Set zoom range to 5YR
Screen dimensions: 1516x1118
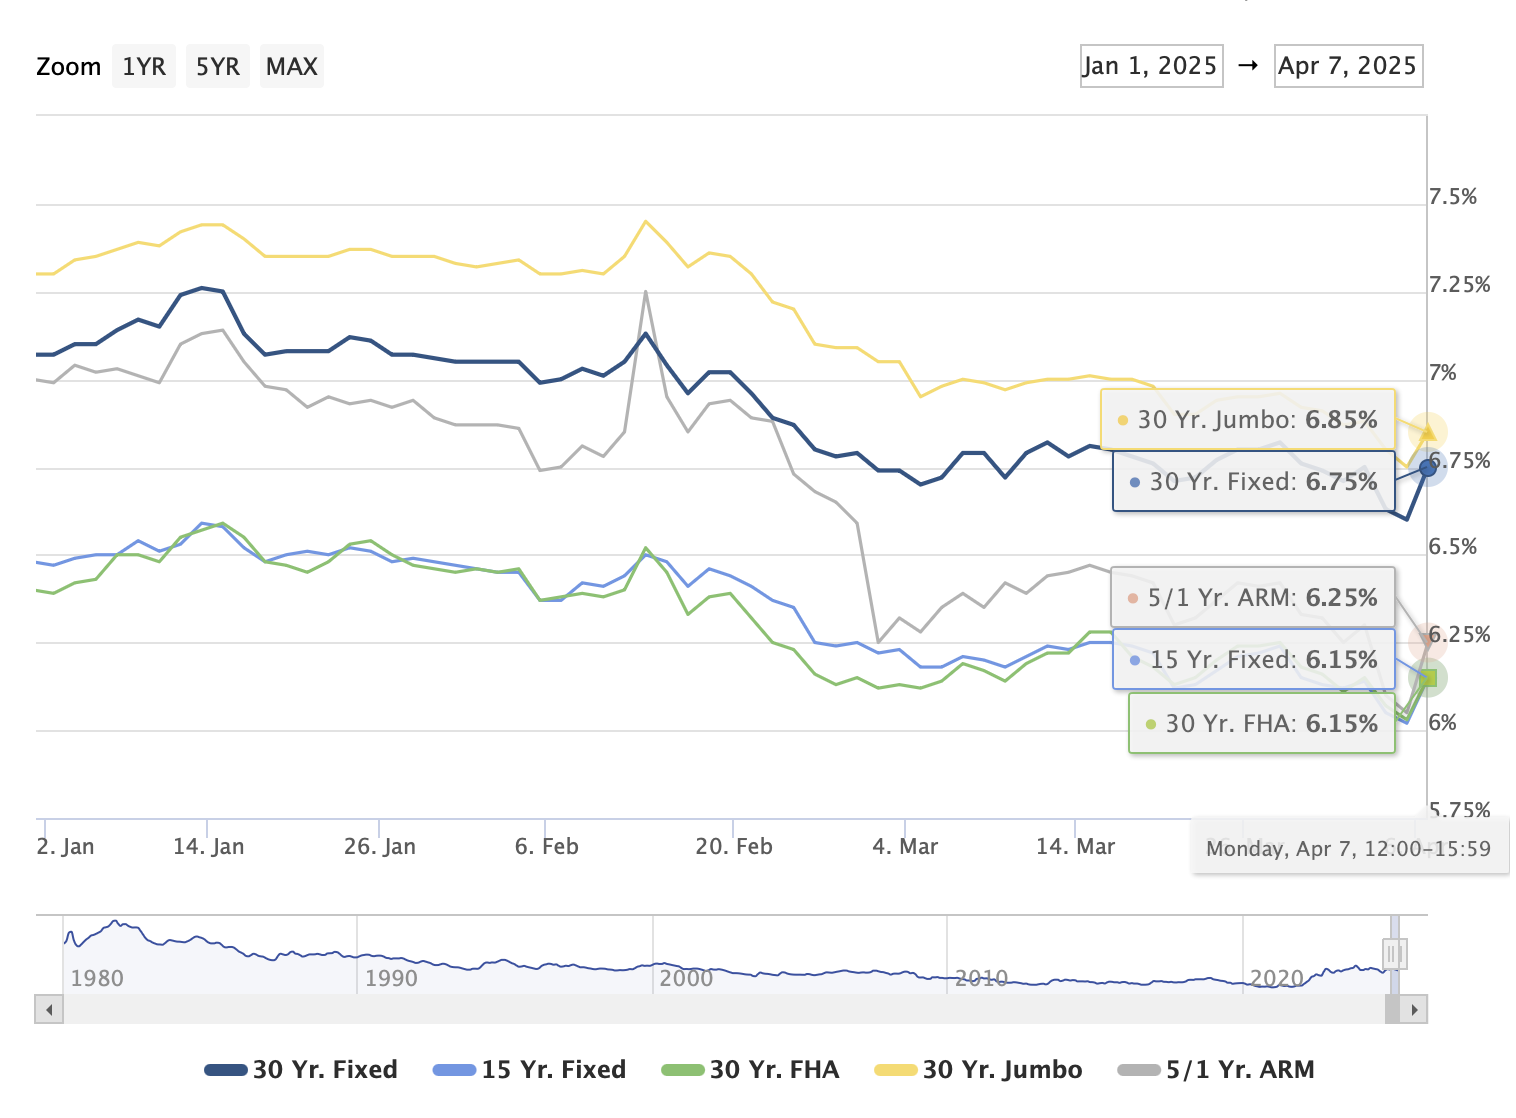click(x=217, y=66)
